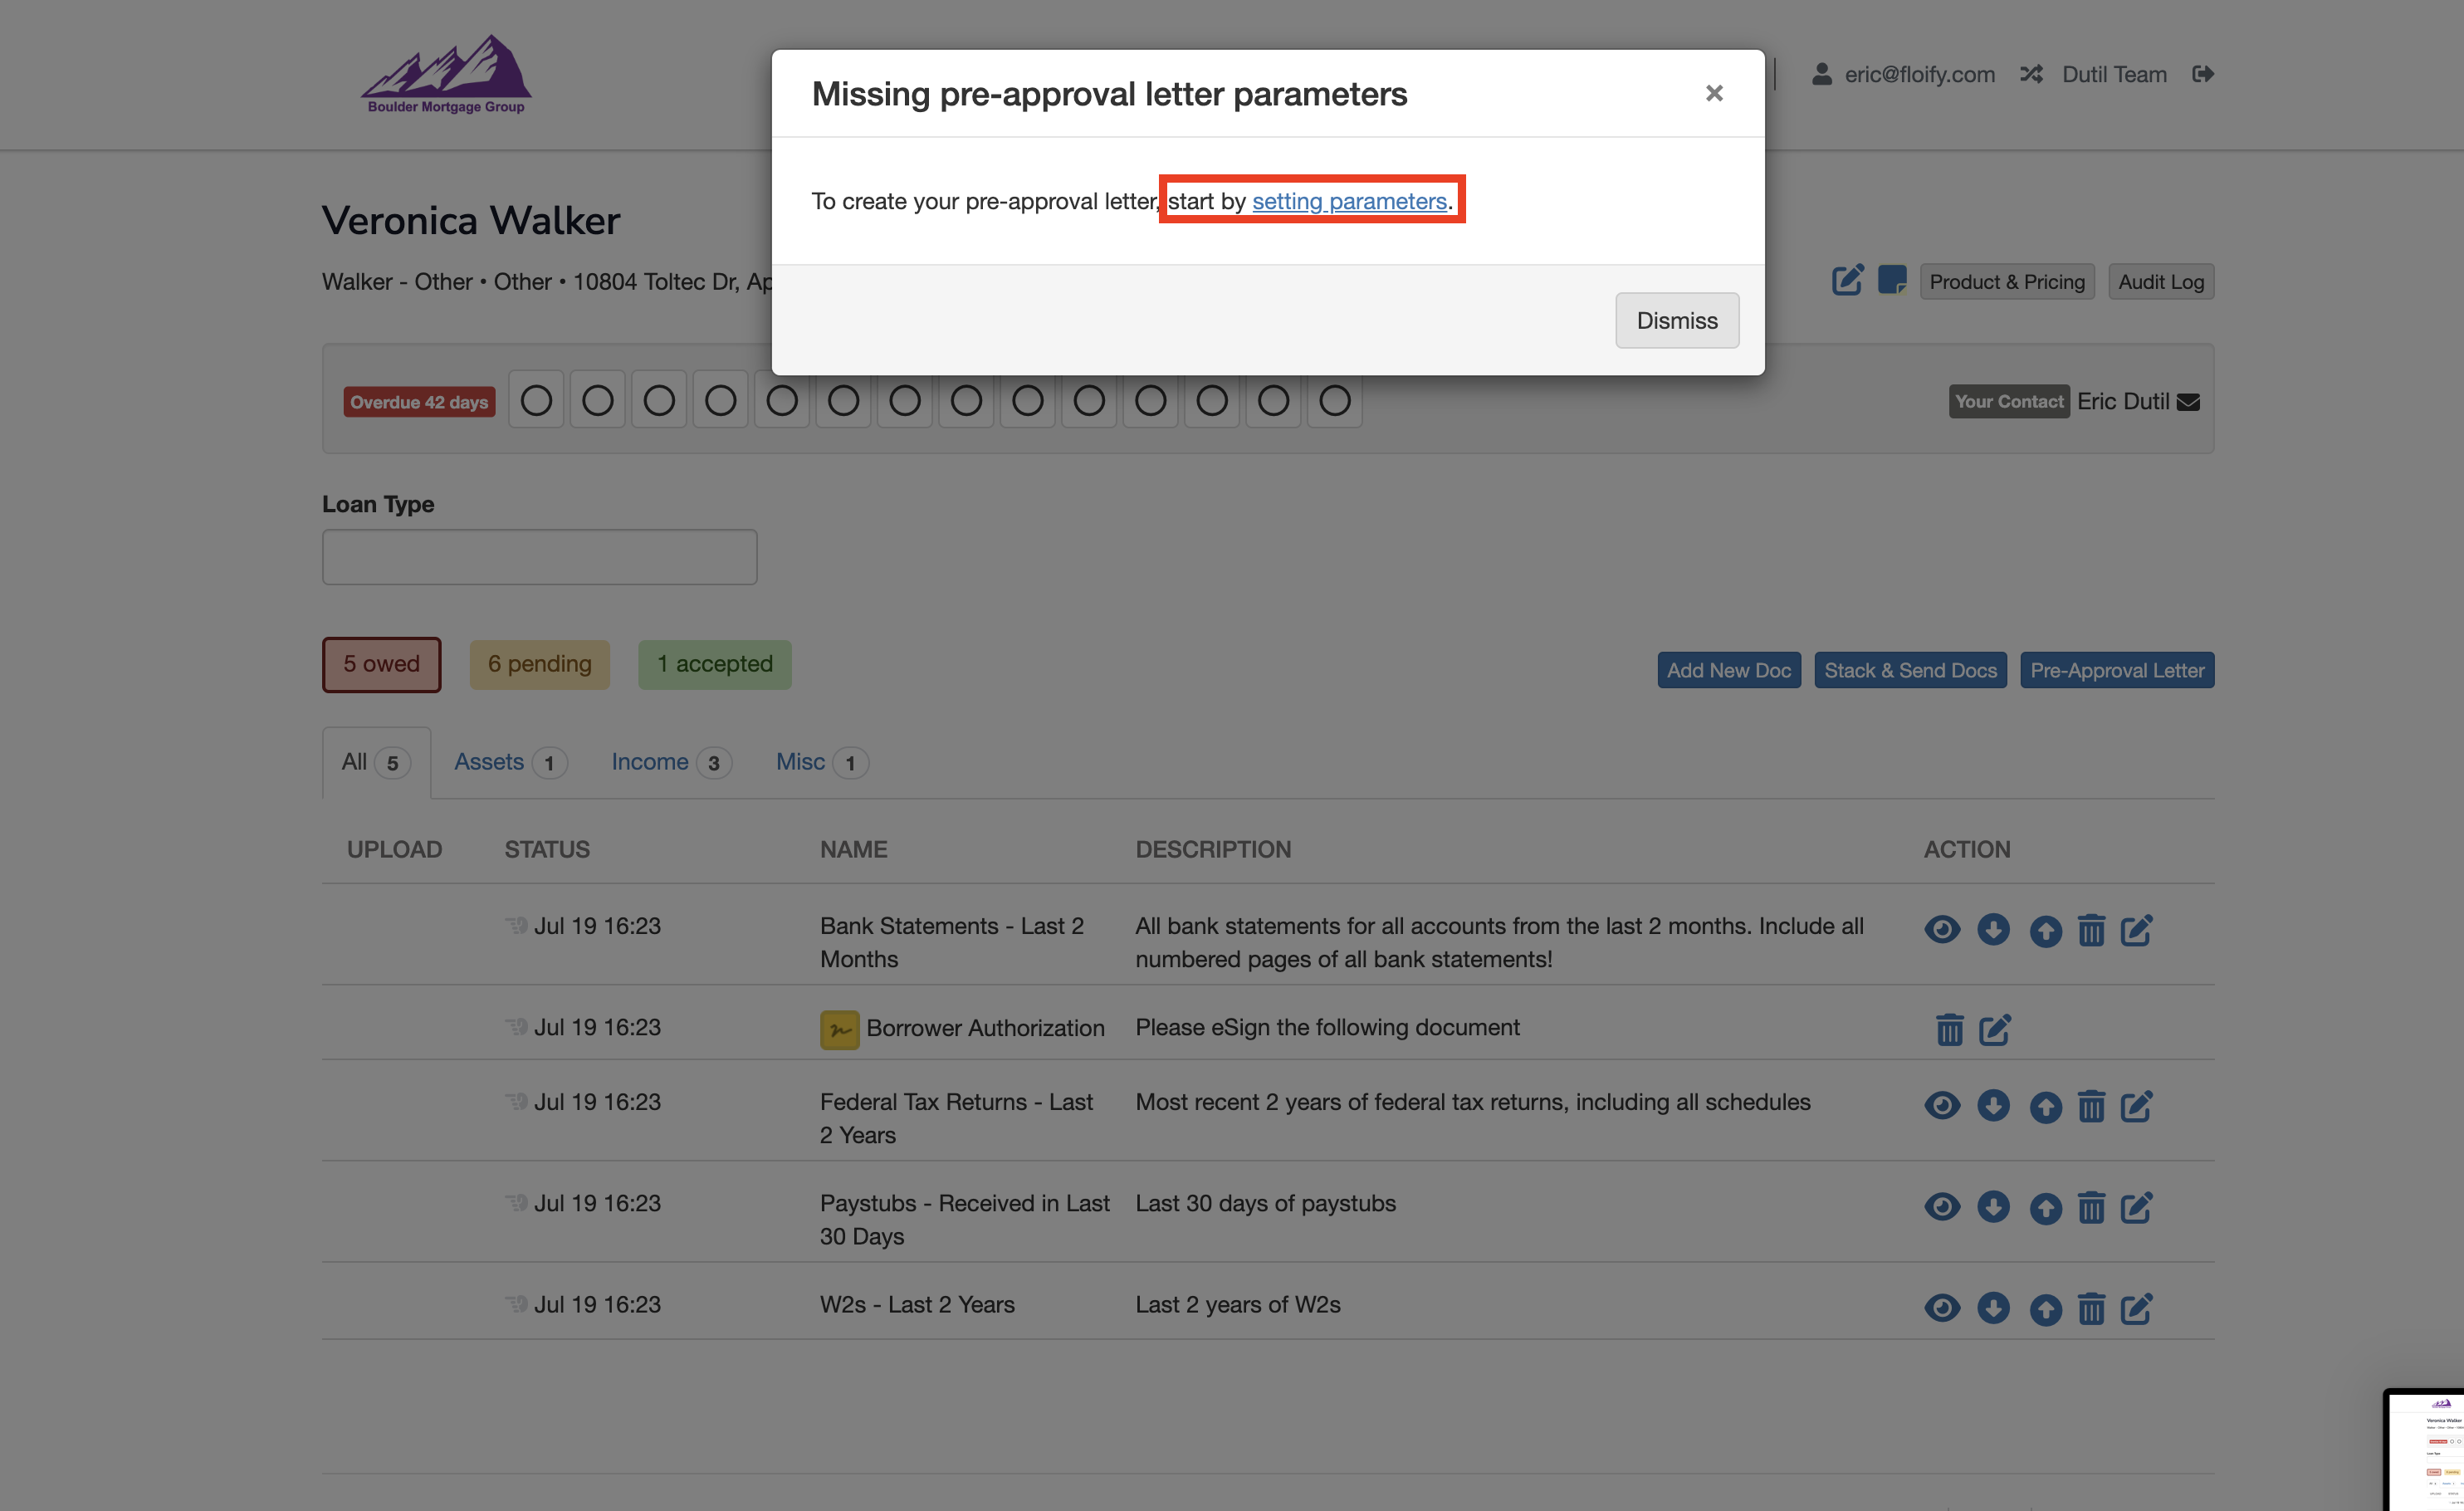This screenshot has width=2464, height=1511.
Task: Toggle the last milestone circle
Action: [x=1334, y=401]
